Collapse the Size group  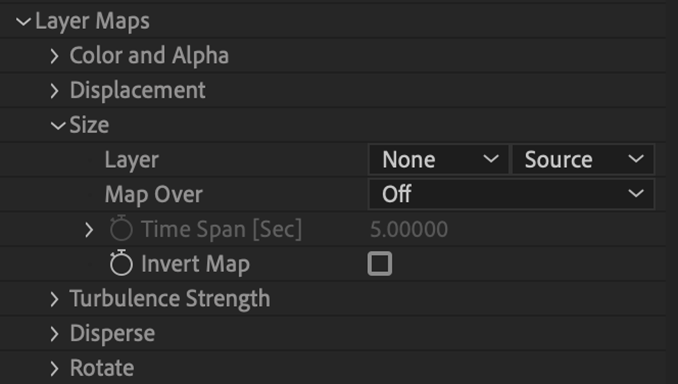tap(58, 126)
